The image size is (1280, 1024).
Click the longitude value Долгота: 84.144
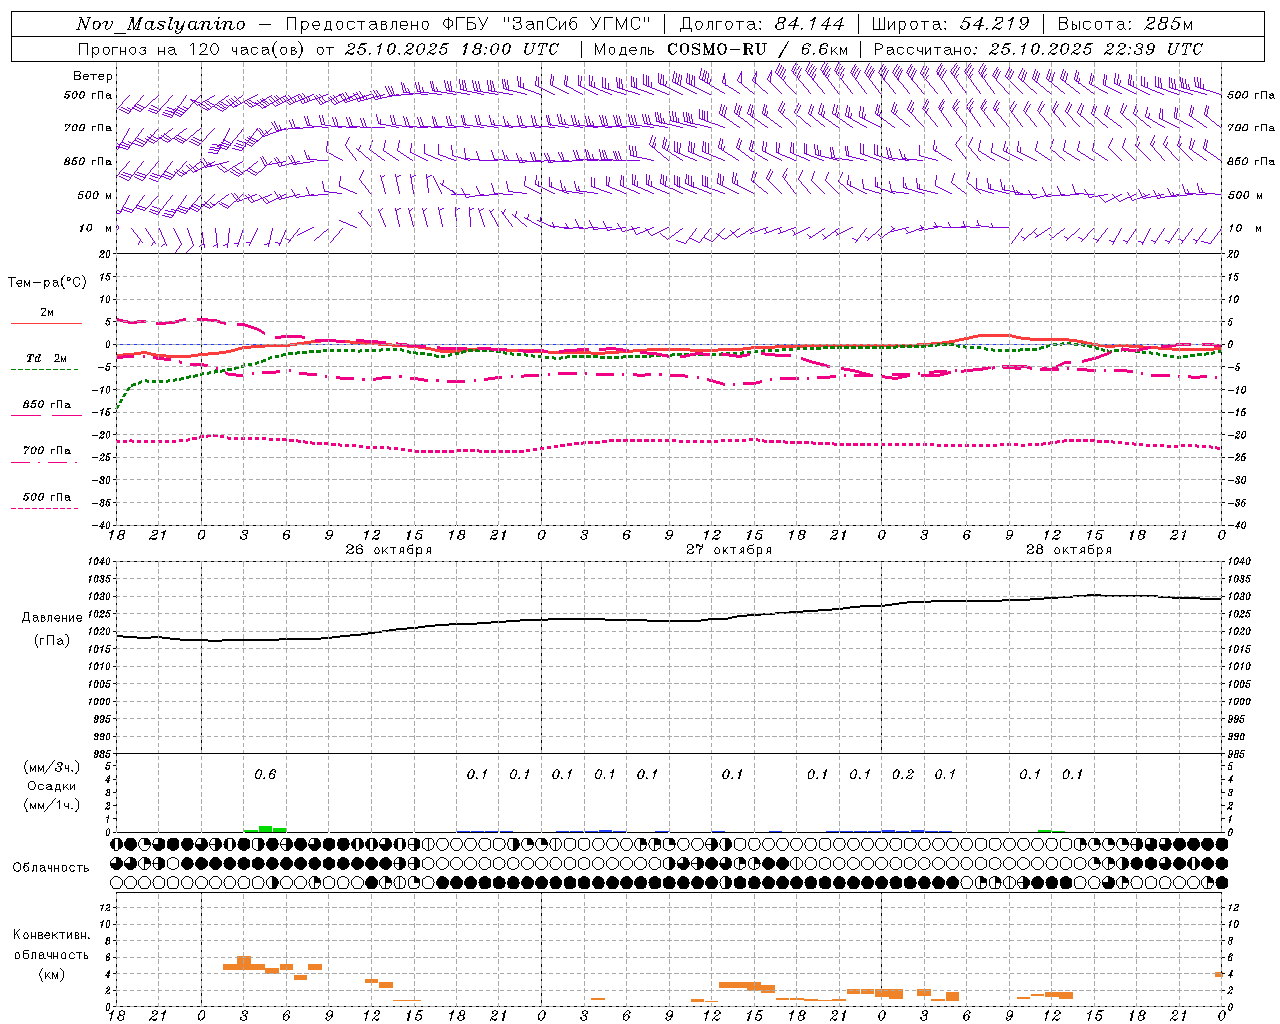coord(762,24)
